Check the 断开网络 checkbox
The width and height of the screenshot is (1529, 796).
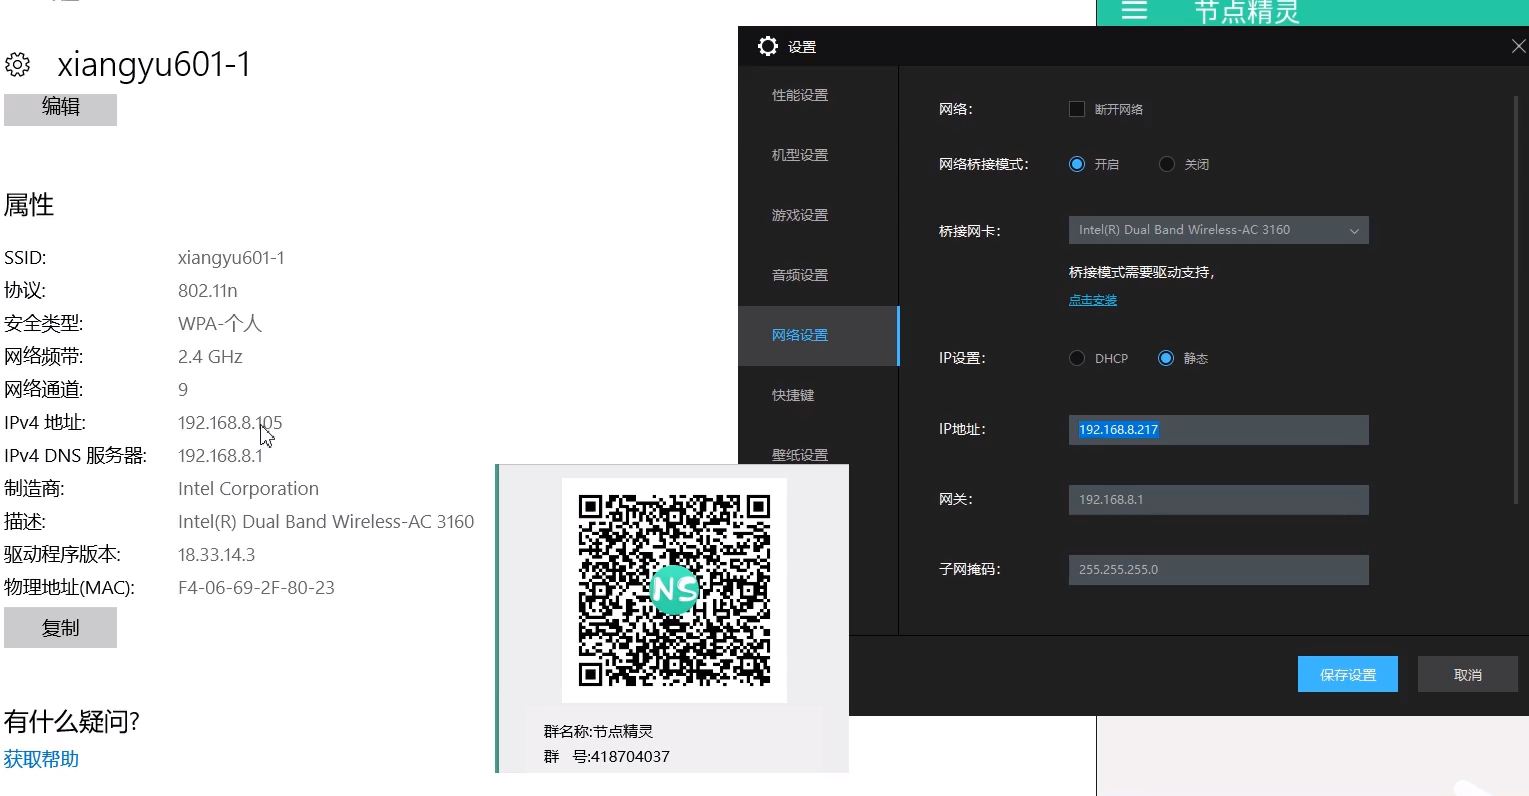click(x=1077, y=109)
